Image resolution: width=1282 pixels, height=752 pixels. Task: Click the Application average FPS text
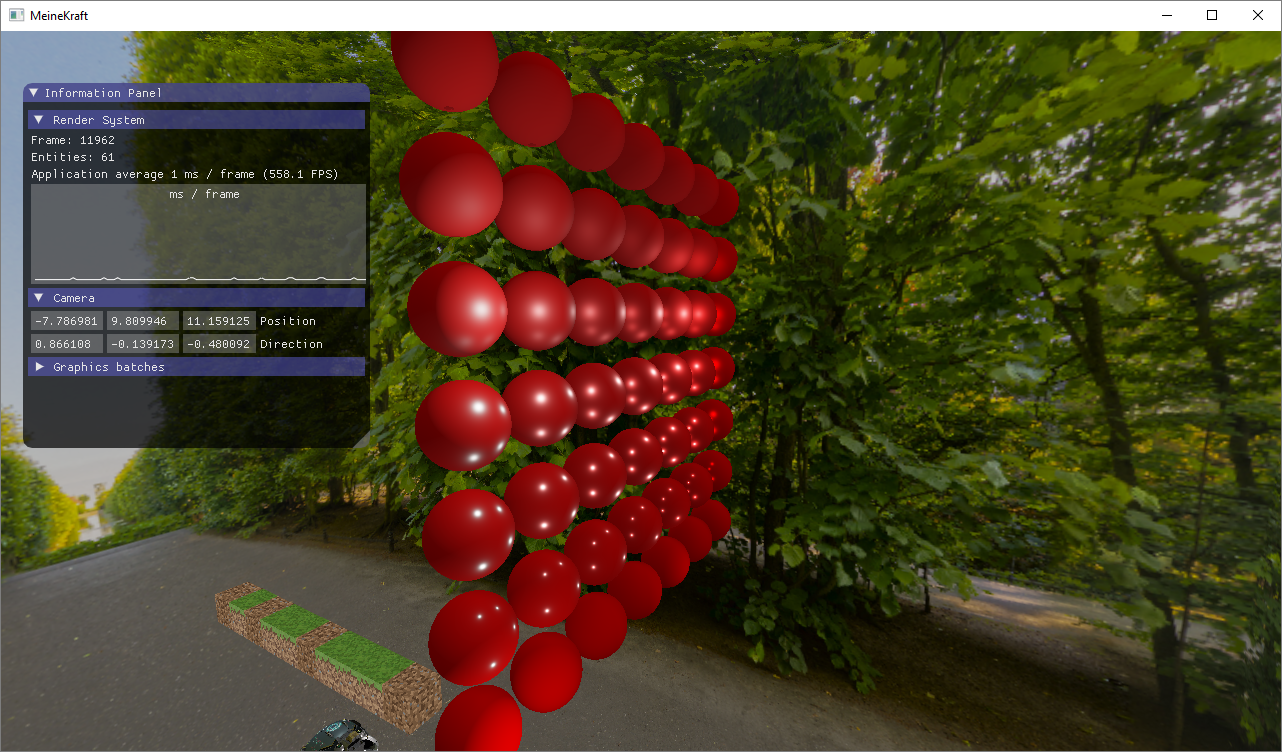click(185, 174)
